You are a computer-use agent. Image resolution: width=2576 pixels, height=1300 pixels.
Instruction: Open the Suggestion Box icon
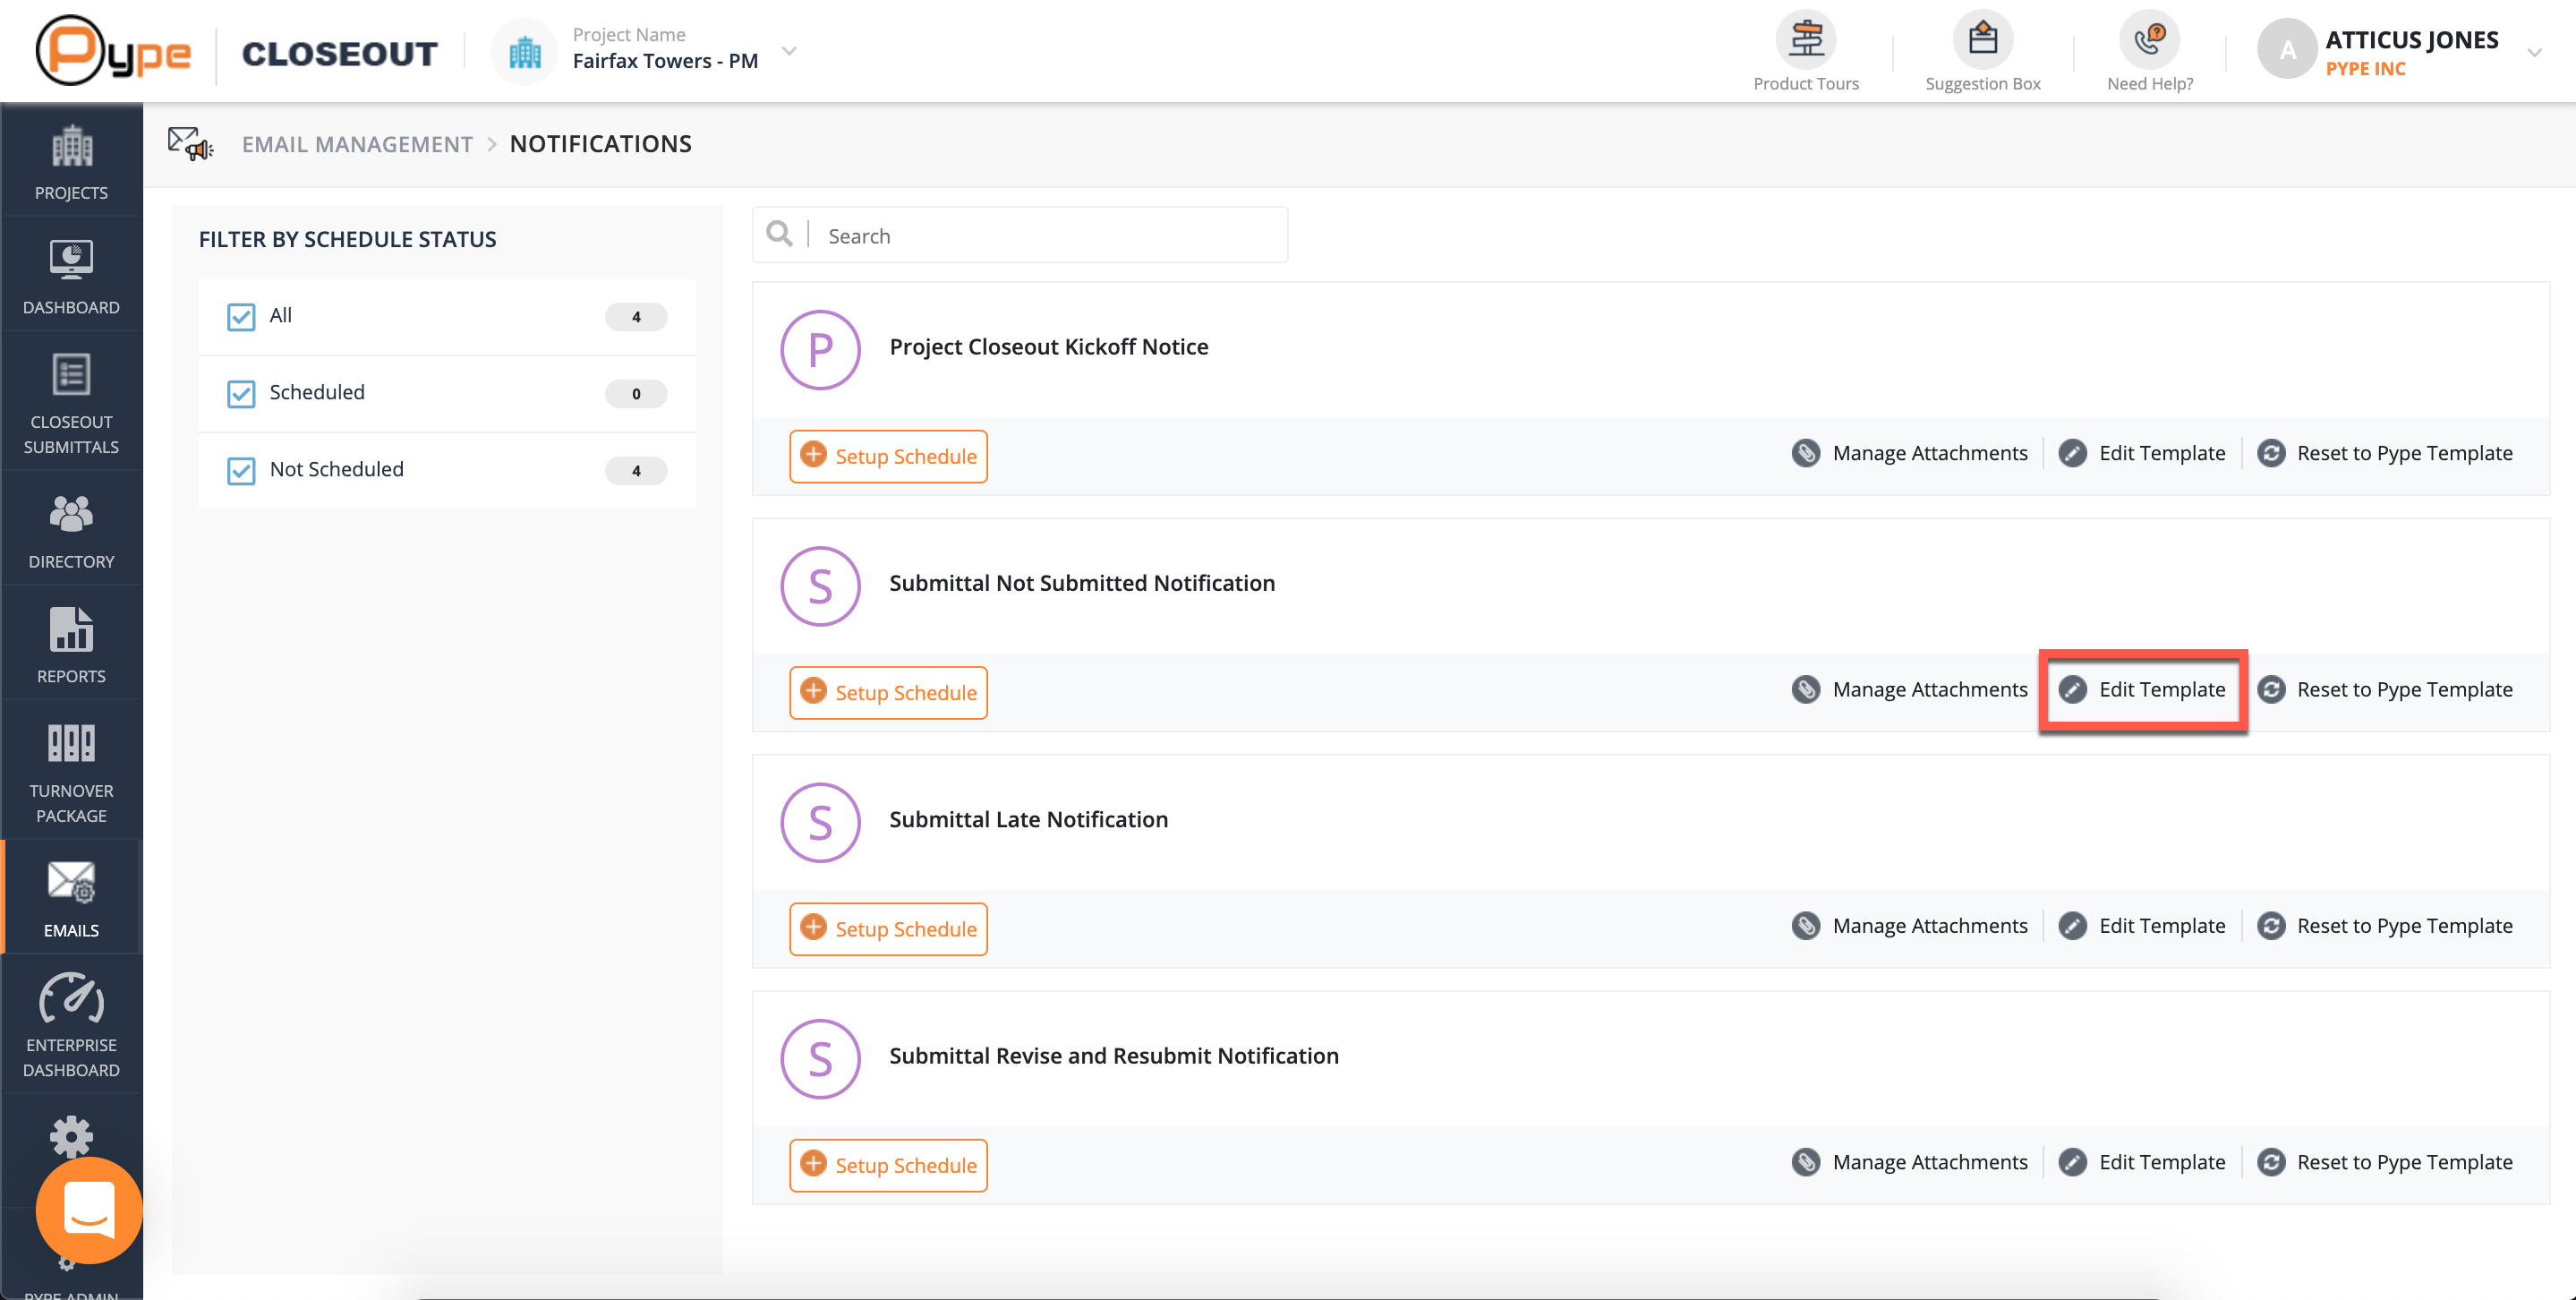pos(1982,41)
